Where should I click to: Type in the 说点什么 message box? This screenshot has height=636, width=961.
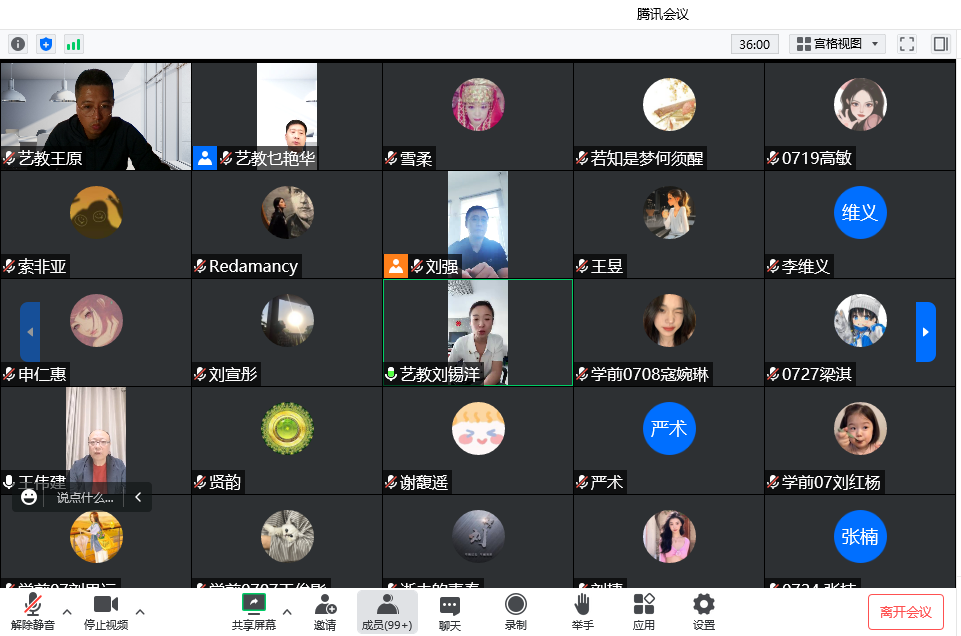(x=85, y=497)
